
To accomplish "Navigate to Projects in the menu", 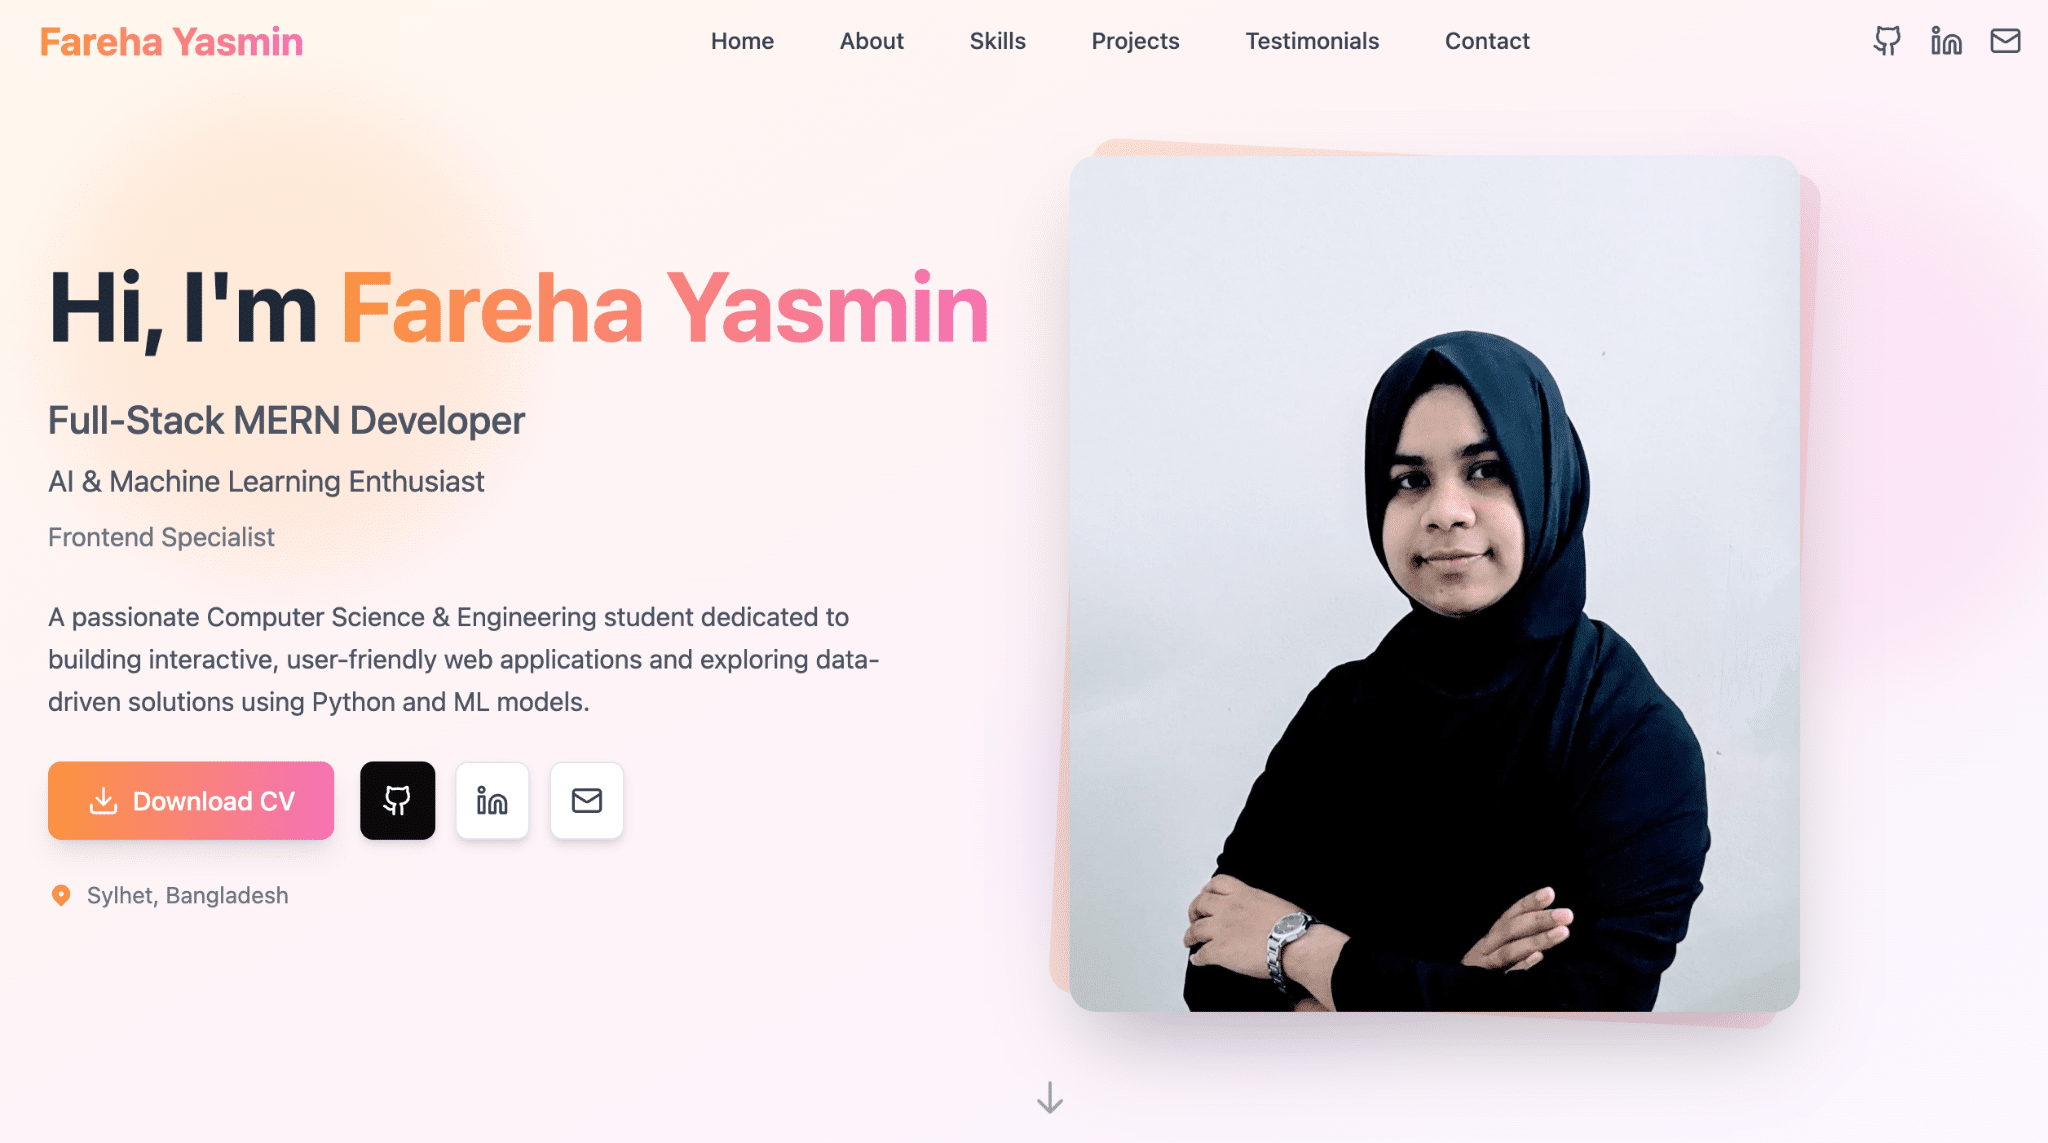I will 1135,41.
